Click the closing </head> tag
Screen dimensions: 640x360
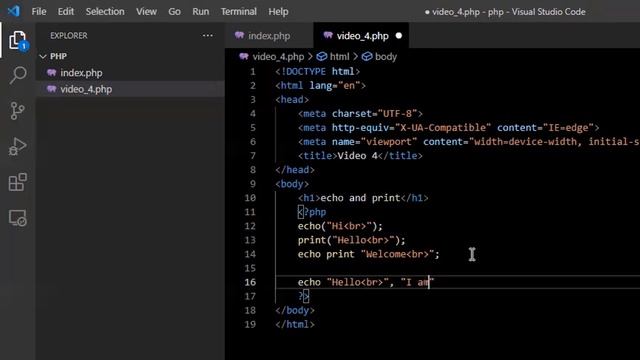click(x=295, y=170)
